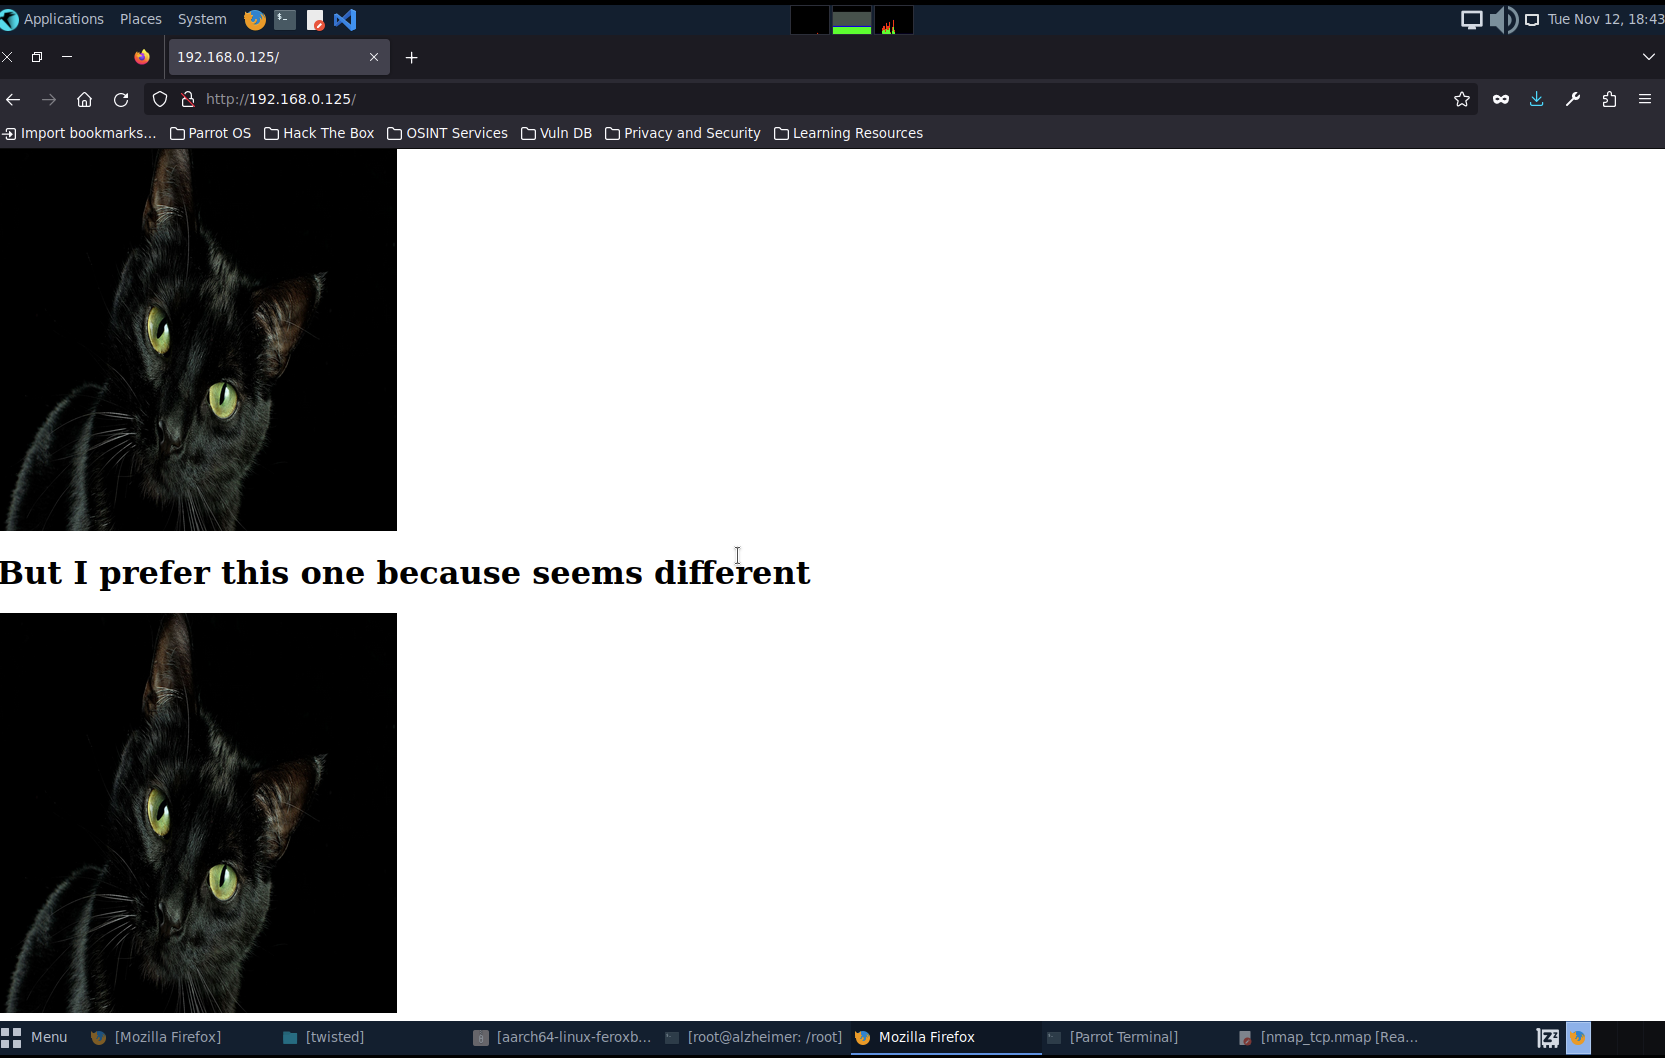Open the extensions puzzle icon

tap(1609, 99)
